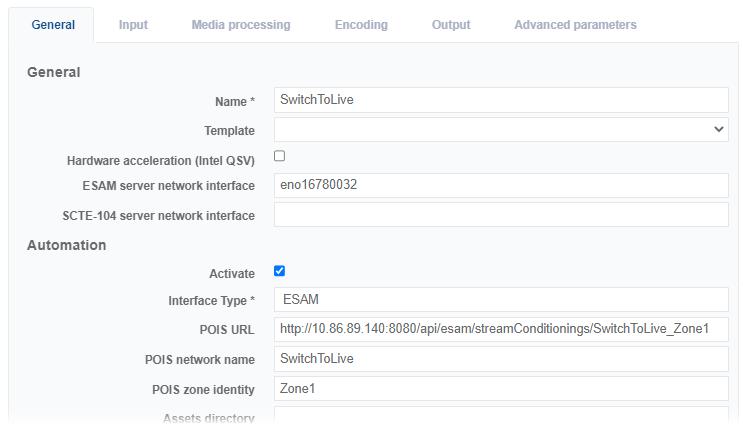Switch to the General tab
This screenshot has height=424, width=743.
coord(53,25)
